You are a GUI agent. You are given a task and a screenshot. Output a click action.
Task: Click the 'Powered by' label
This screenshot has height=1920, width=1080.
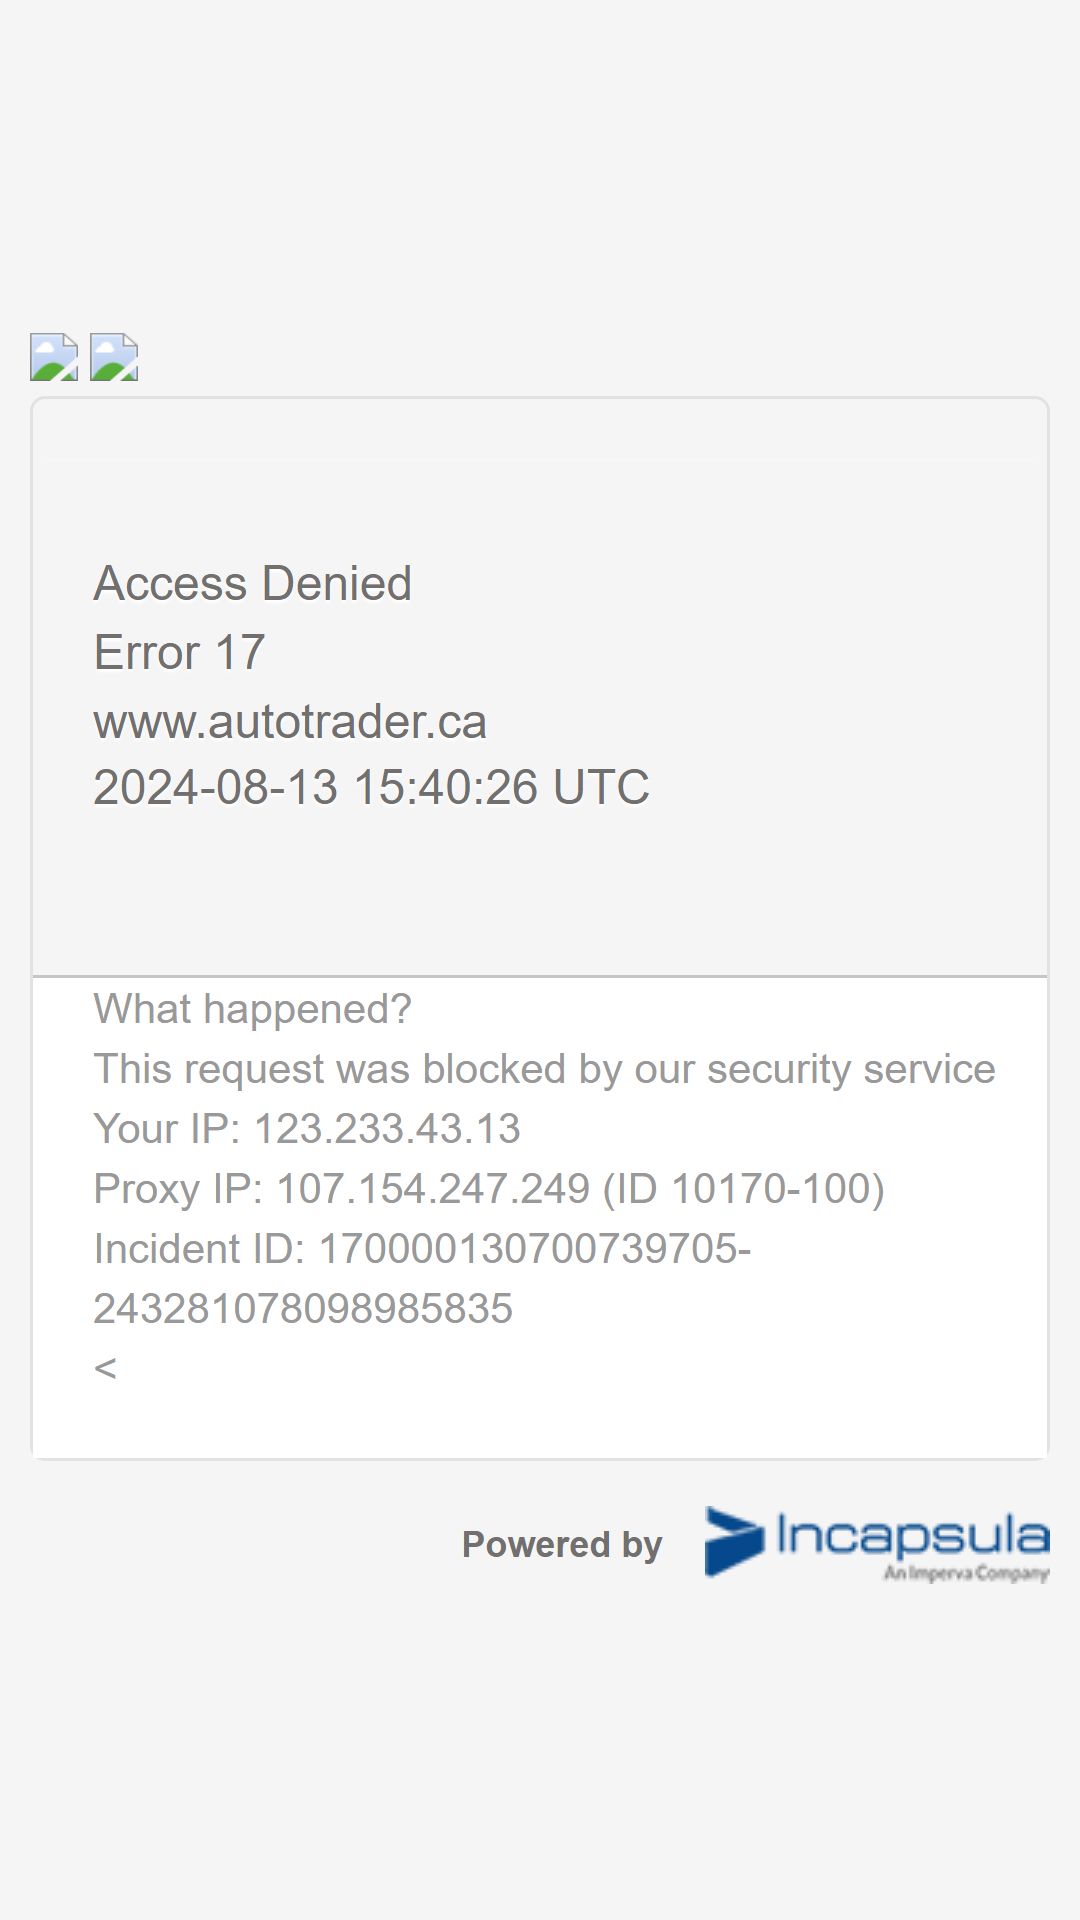point(562,1544)
